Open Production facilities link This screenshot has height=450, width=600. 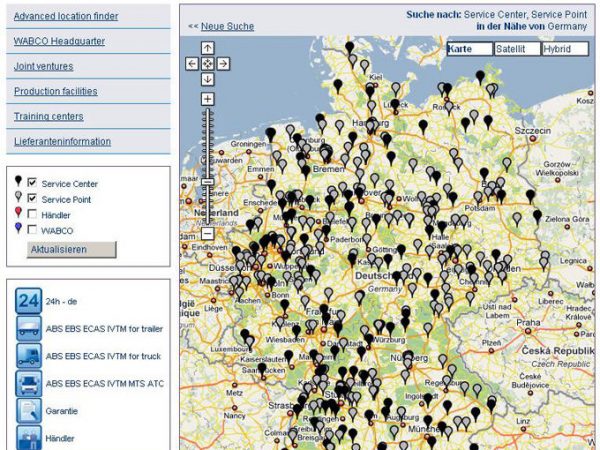55,91
